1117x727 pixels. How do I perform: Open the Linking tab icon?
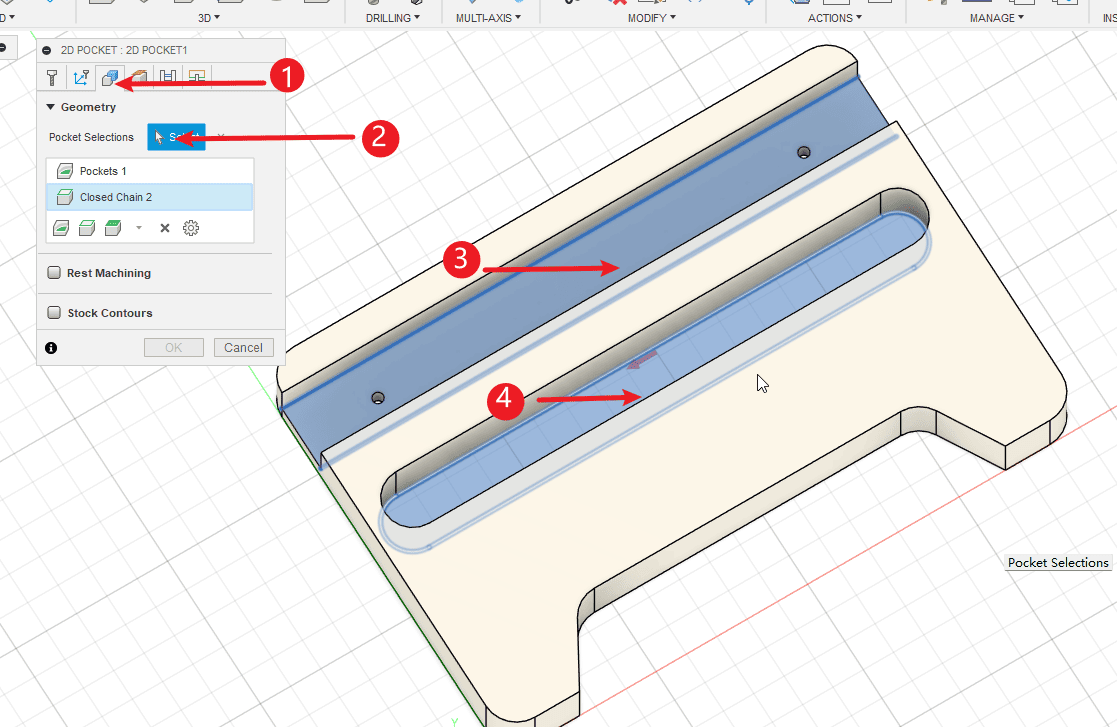197,77
